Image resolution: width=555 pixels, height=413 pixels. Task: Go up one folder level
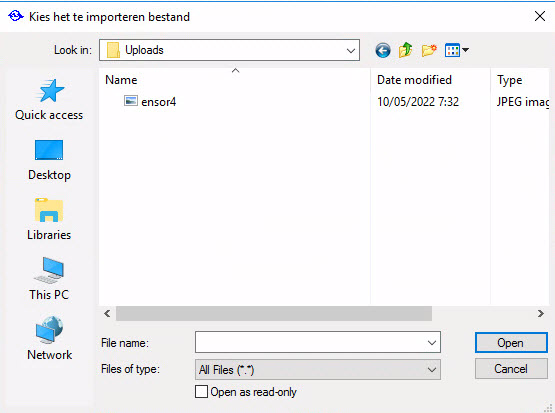click(406, 50)
